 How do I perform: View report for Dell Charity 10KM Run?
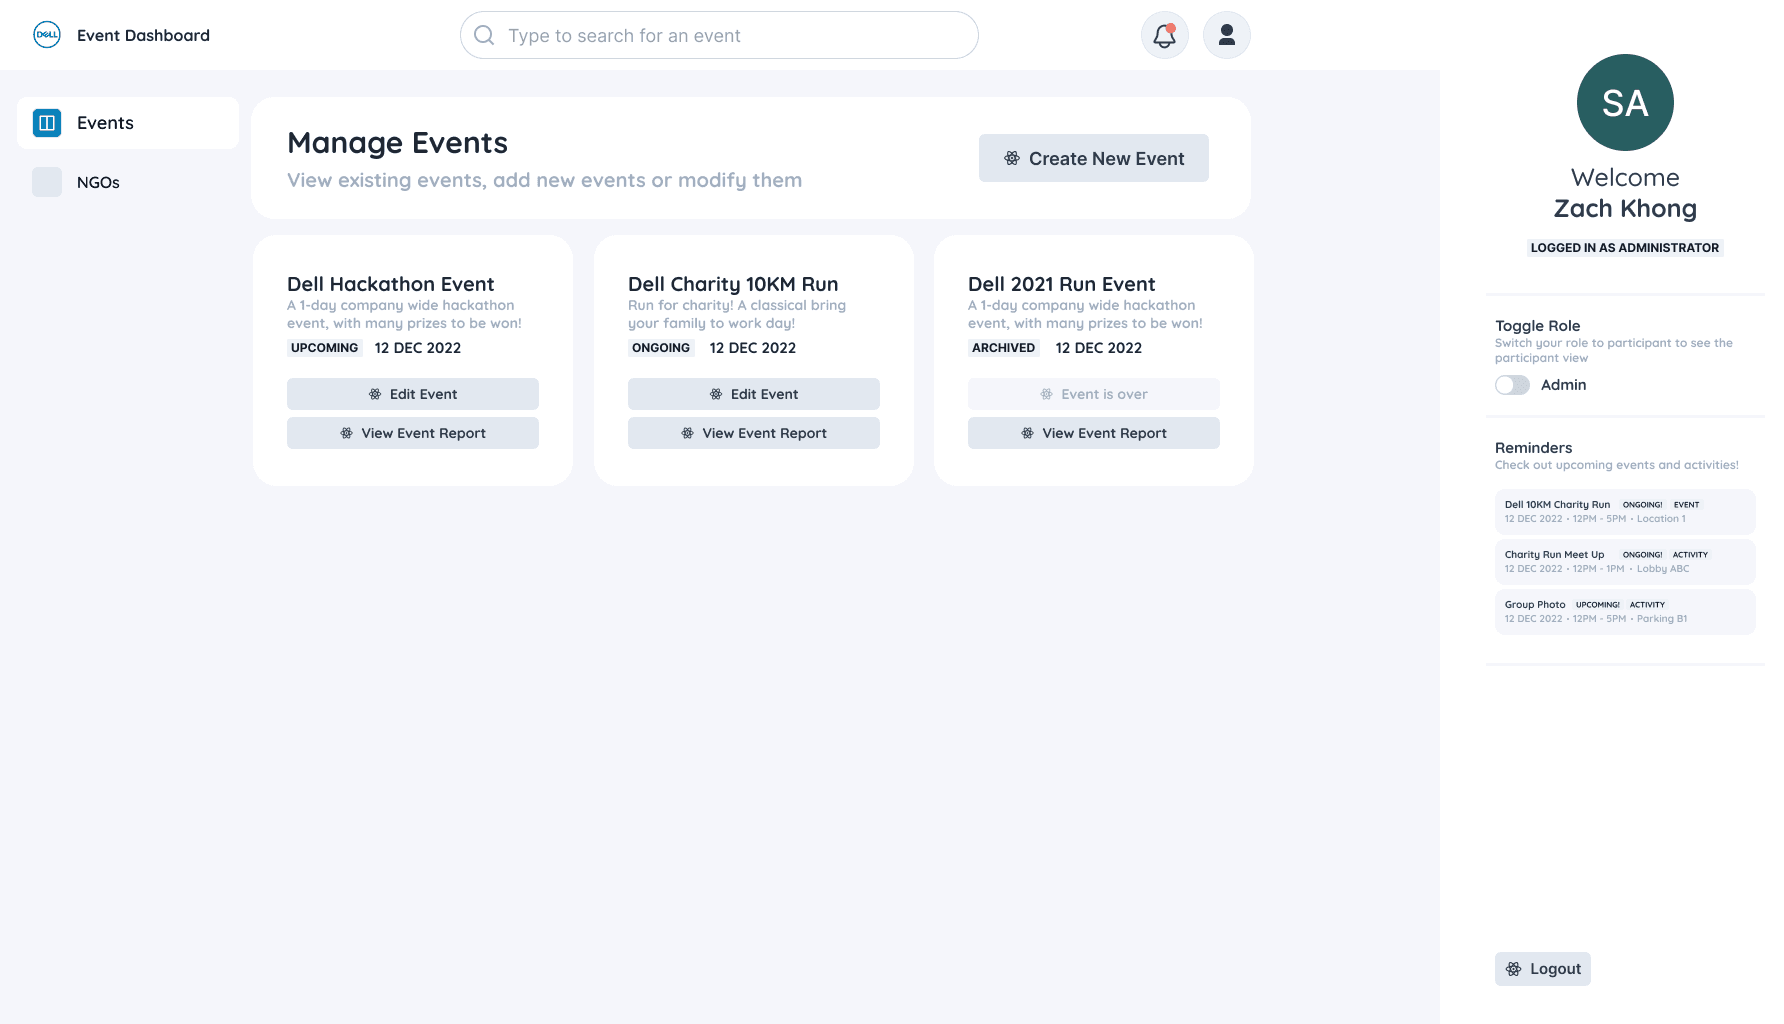click(x=754, y=433)
